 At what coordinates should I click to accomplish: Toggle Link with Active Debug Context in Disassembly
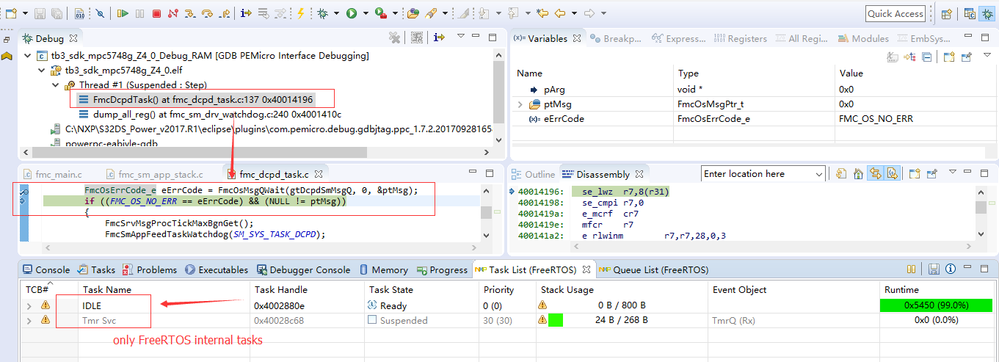coord(875,174)
